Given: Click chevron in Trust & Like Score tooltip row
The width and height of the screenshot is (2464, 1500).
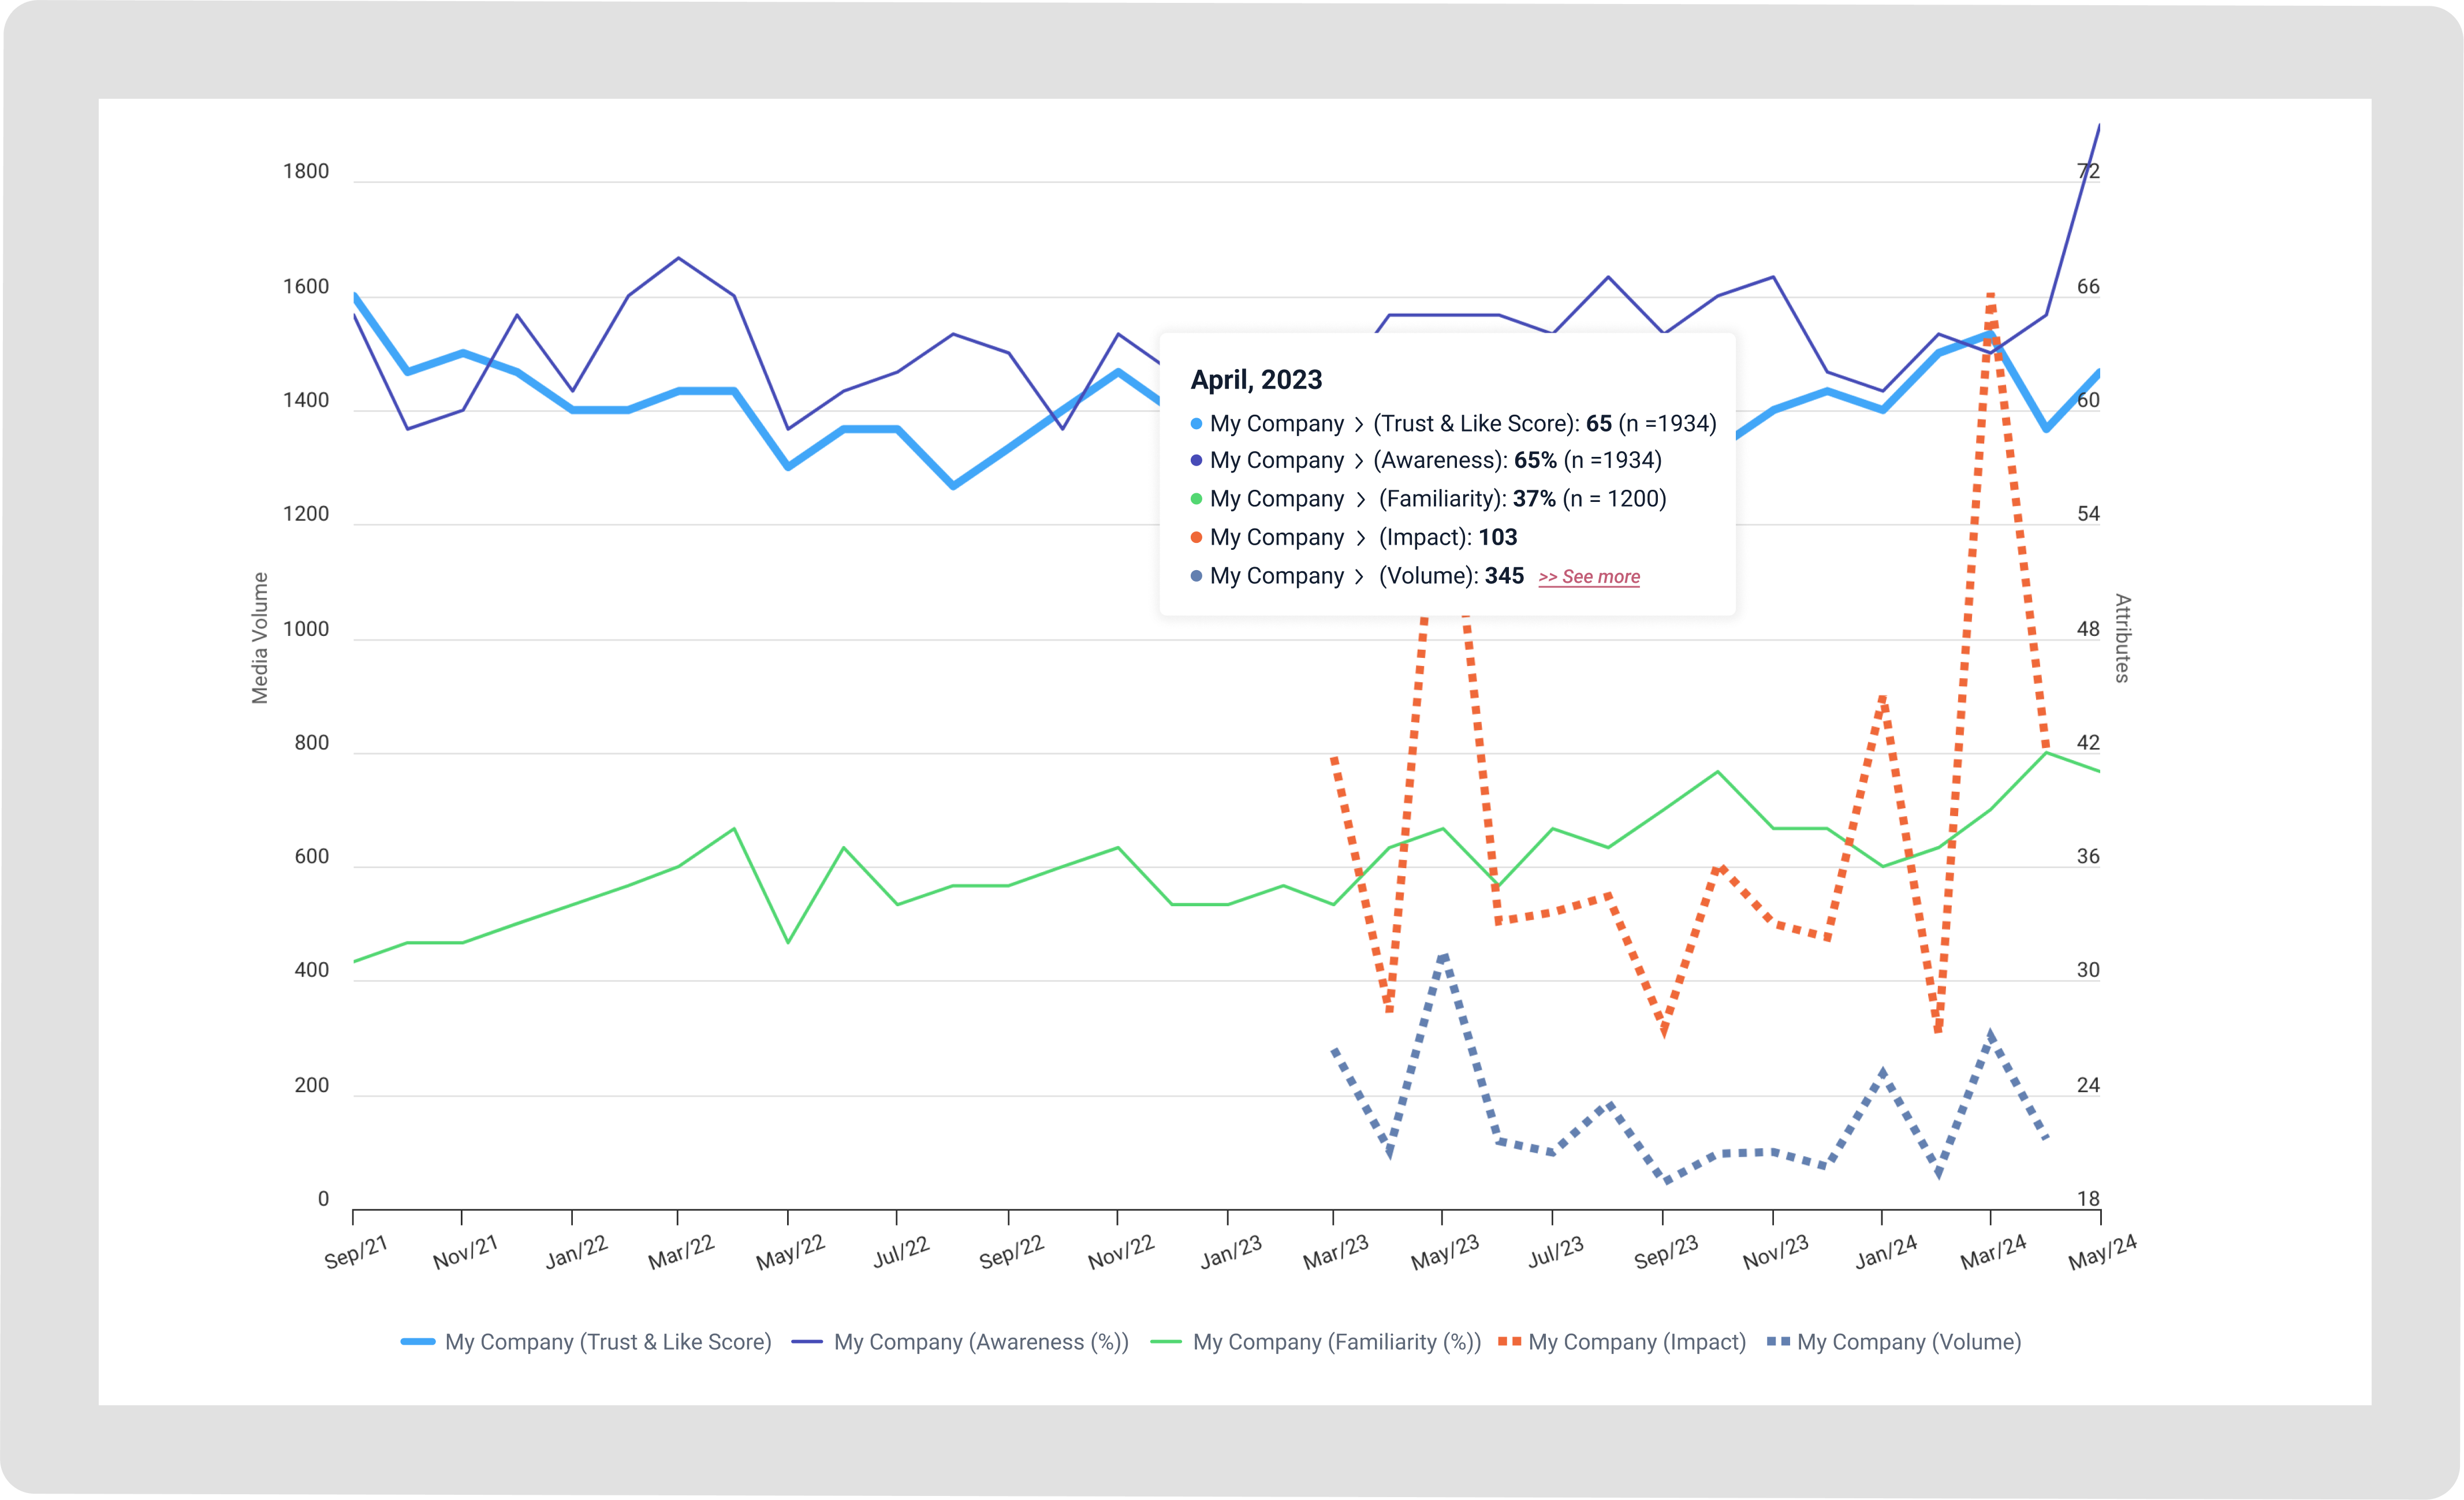Looking at the screenshot, I should click(1359, 424).
